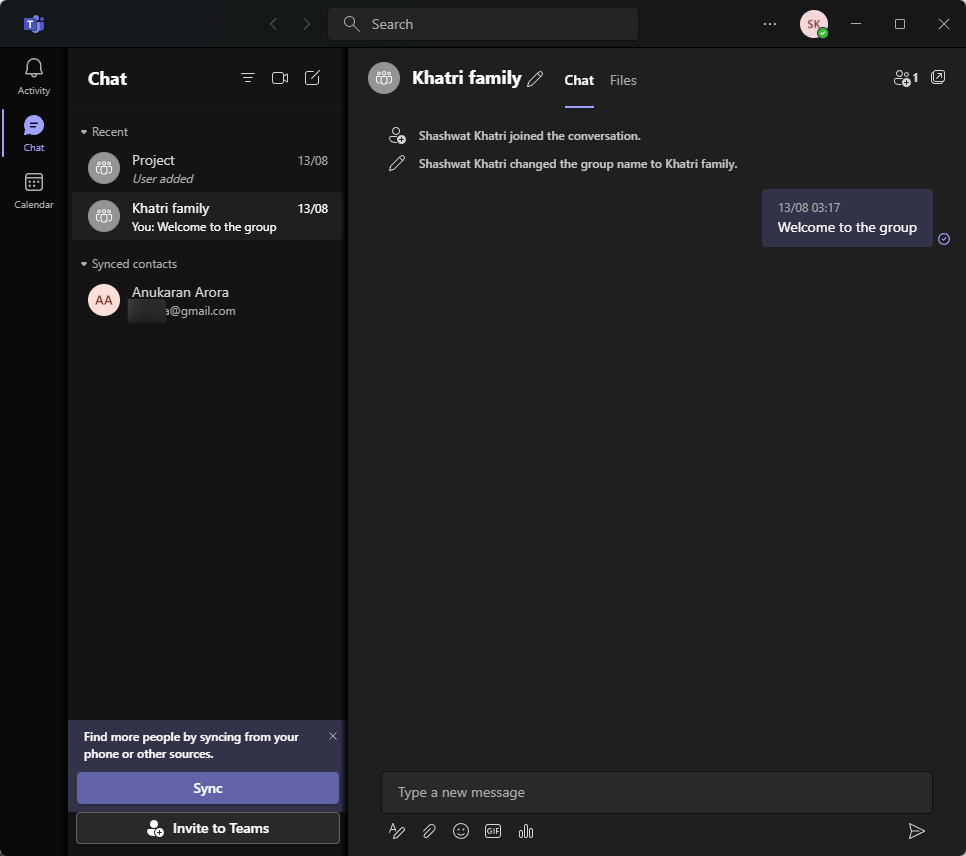Screen dimensions: 966x856
Task: Open SK profile avatar menu
Action: [x=814, y=24]
